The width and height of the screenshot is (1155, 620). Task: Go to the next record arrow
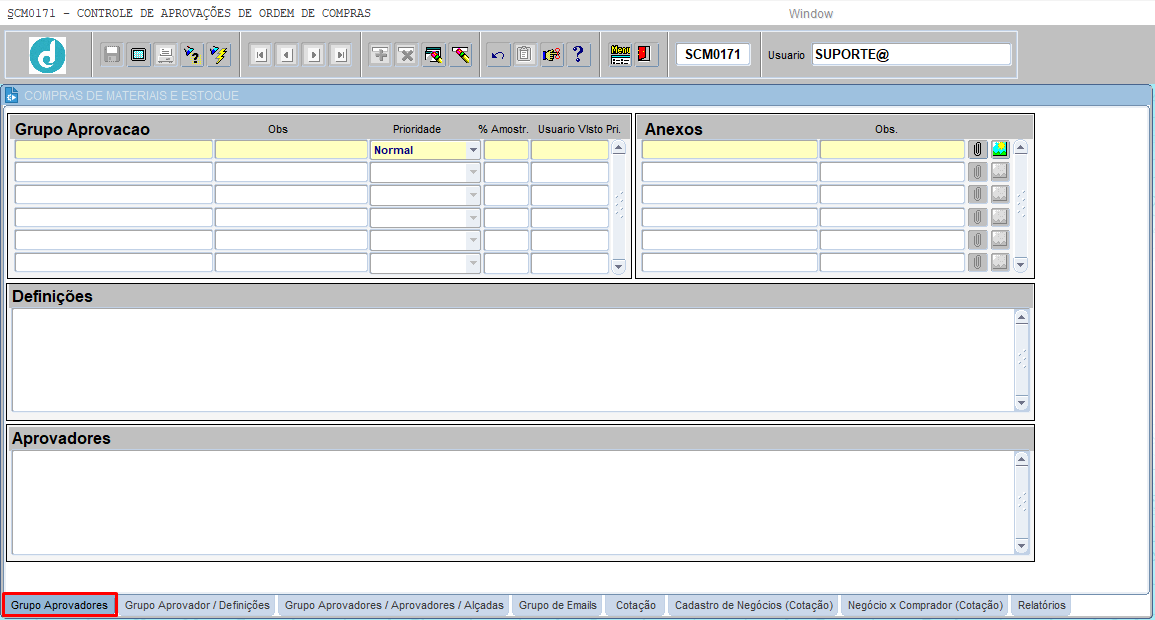pyautogui.click(x=314, y=54)
